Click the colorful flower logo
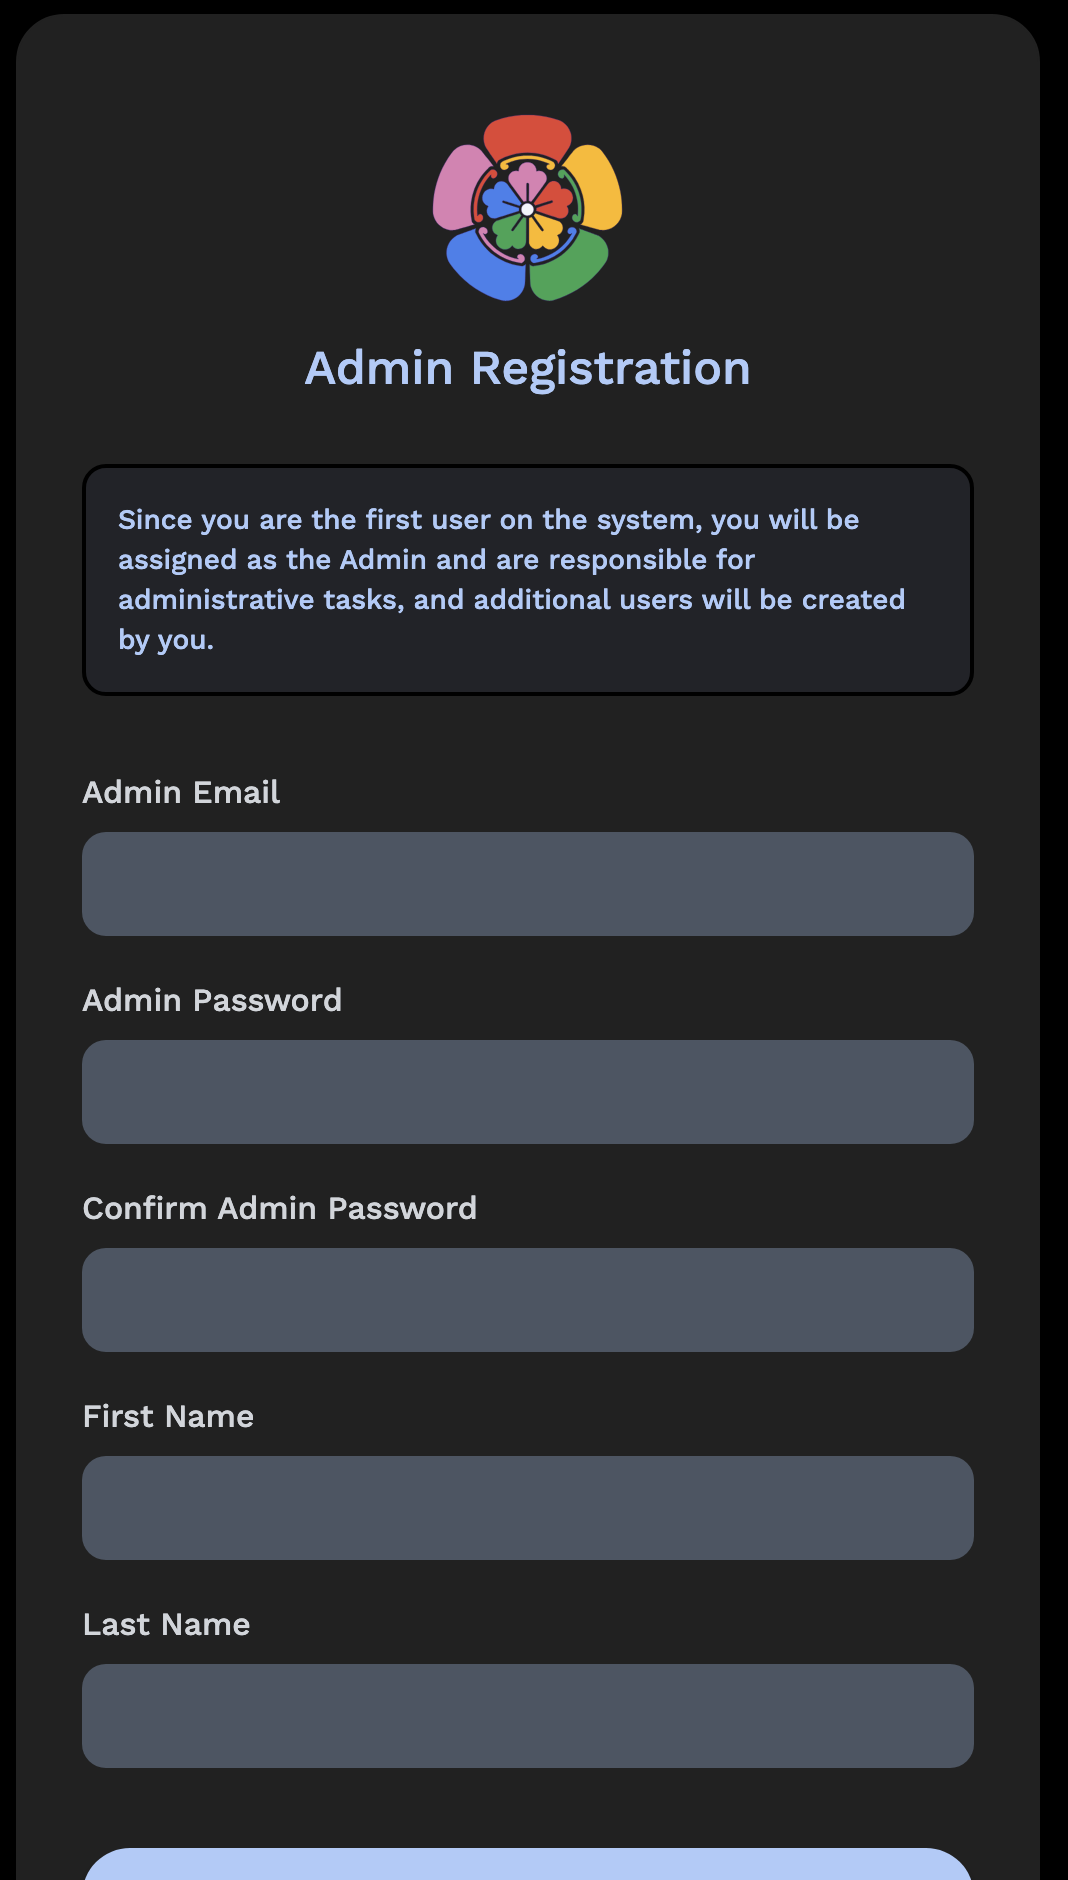1068x1880 pixels. 527,208
